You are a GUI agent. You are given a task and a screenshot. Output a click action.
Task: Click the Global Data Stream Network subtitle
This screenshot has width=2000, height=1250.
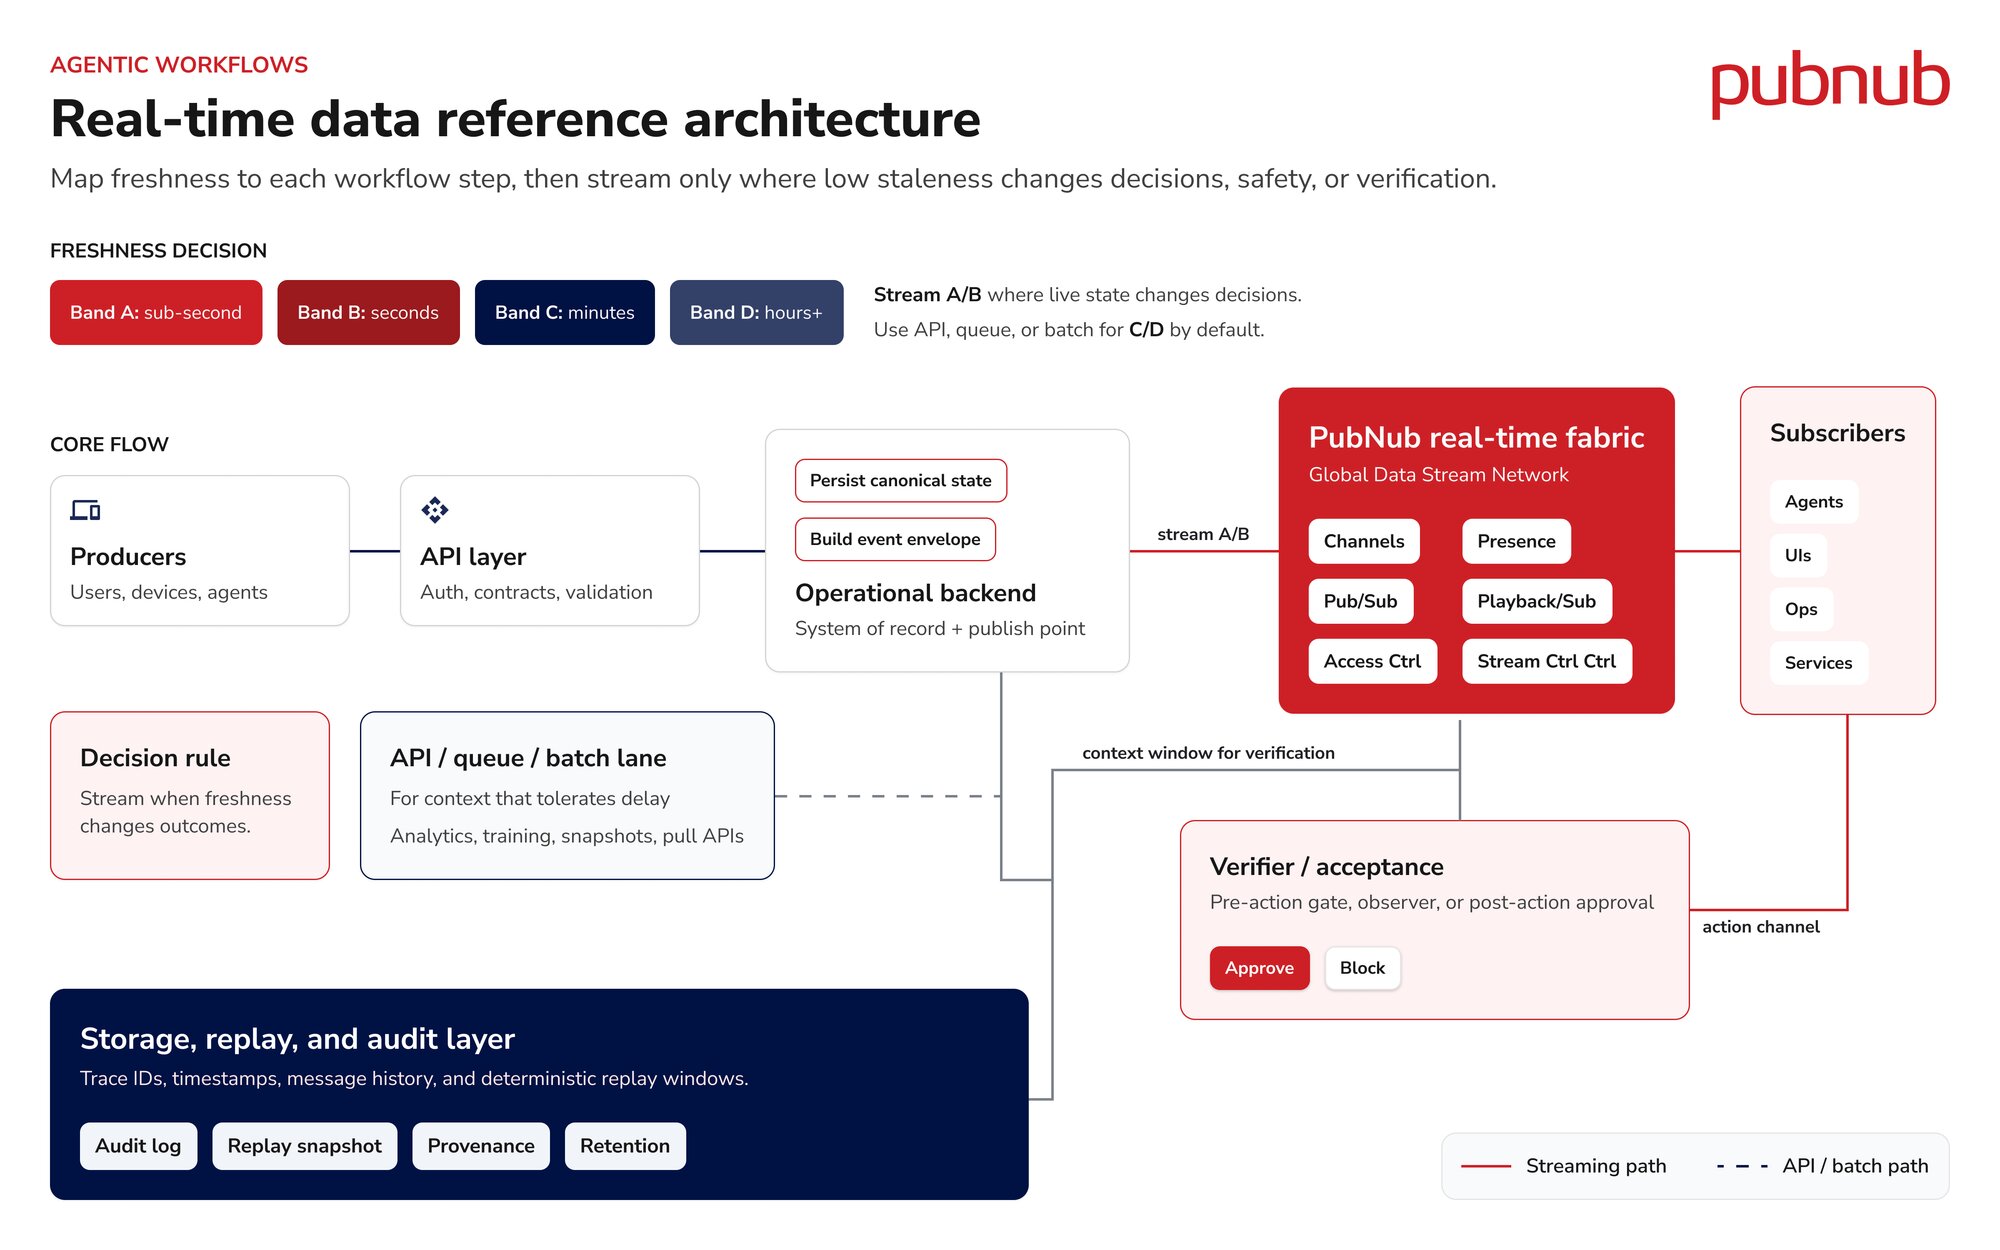(1438, 475)
